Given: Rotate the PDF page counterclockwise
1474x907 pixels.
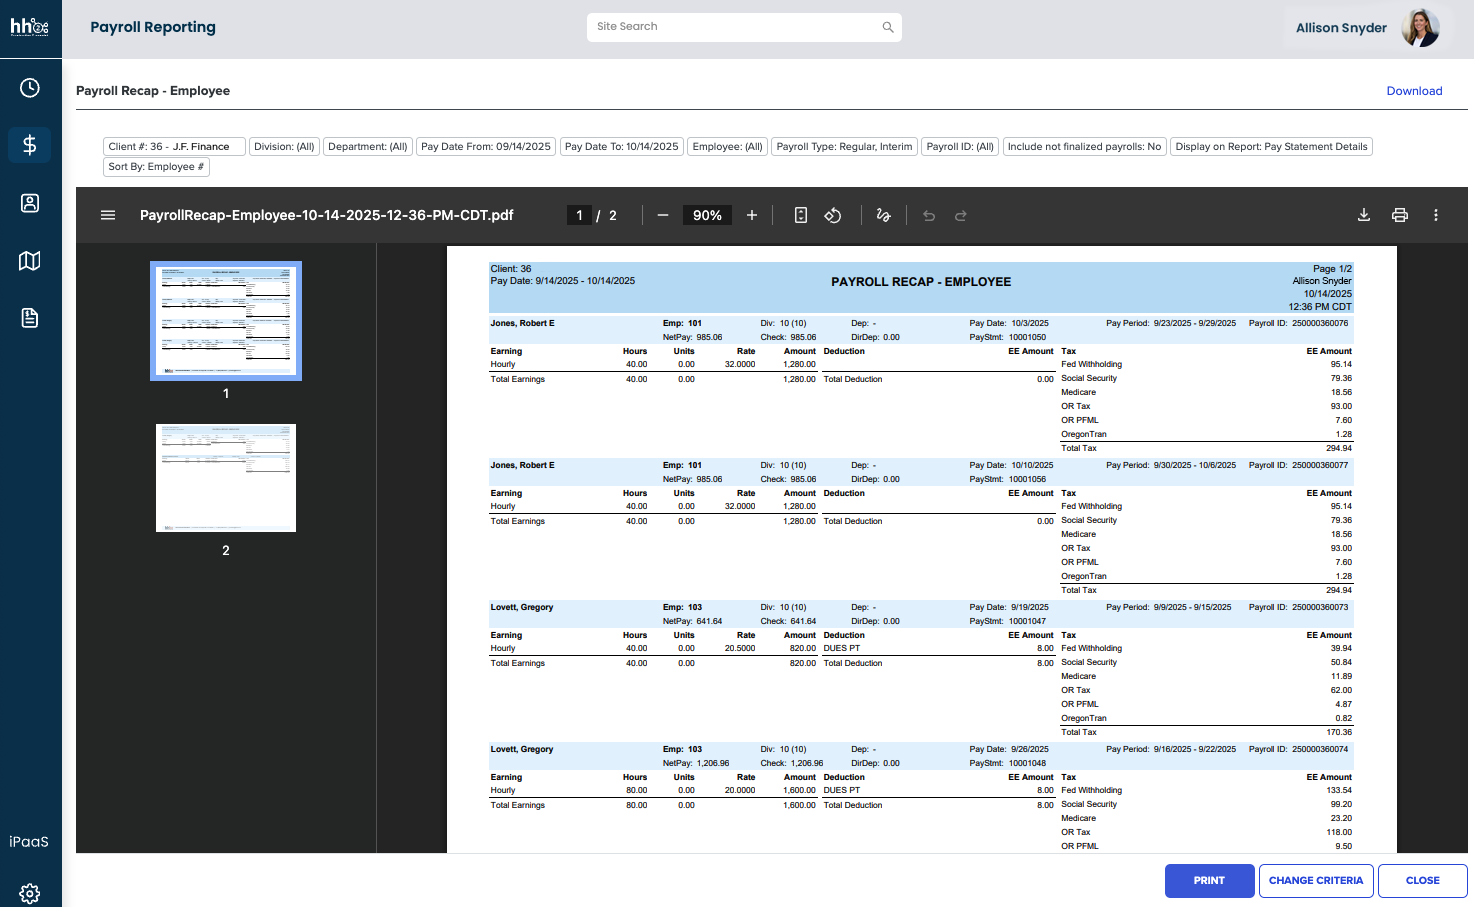Looking at the screenshot, I should coord(833,214).
